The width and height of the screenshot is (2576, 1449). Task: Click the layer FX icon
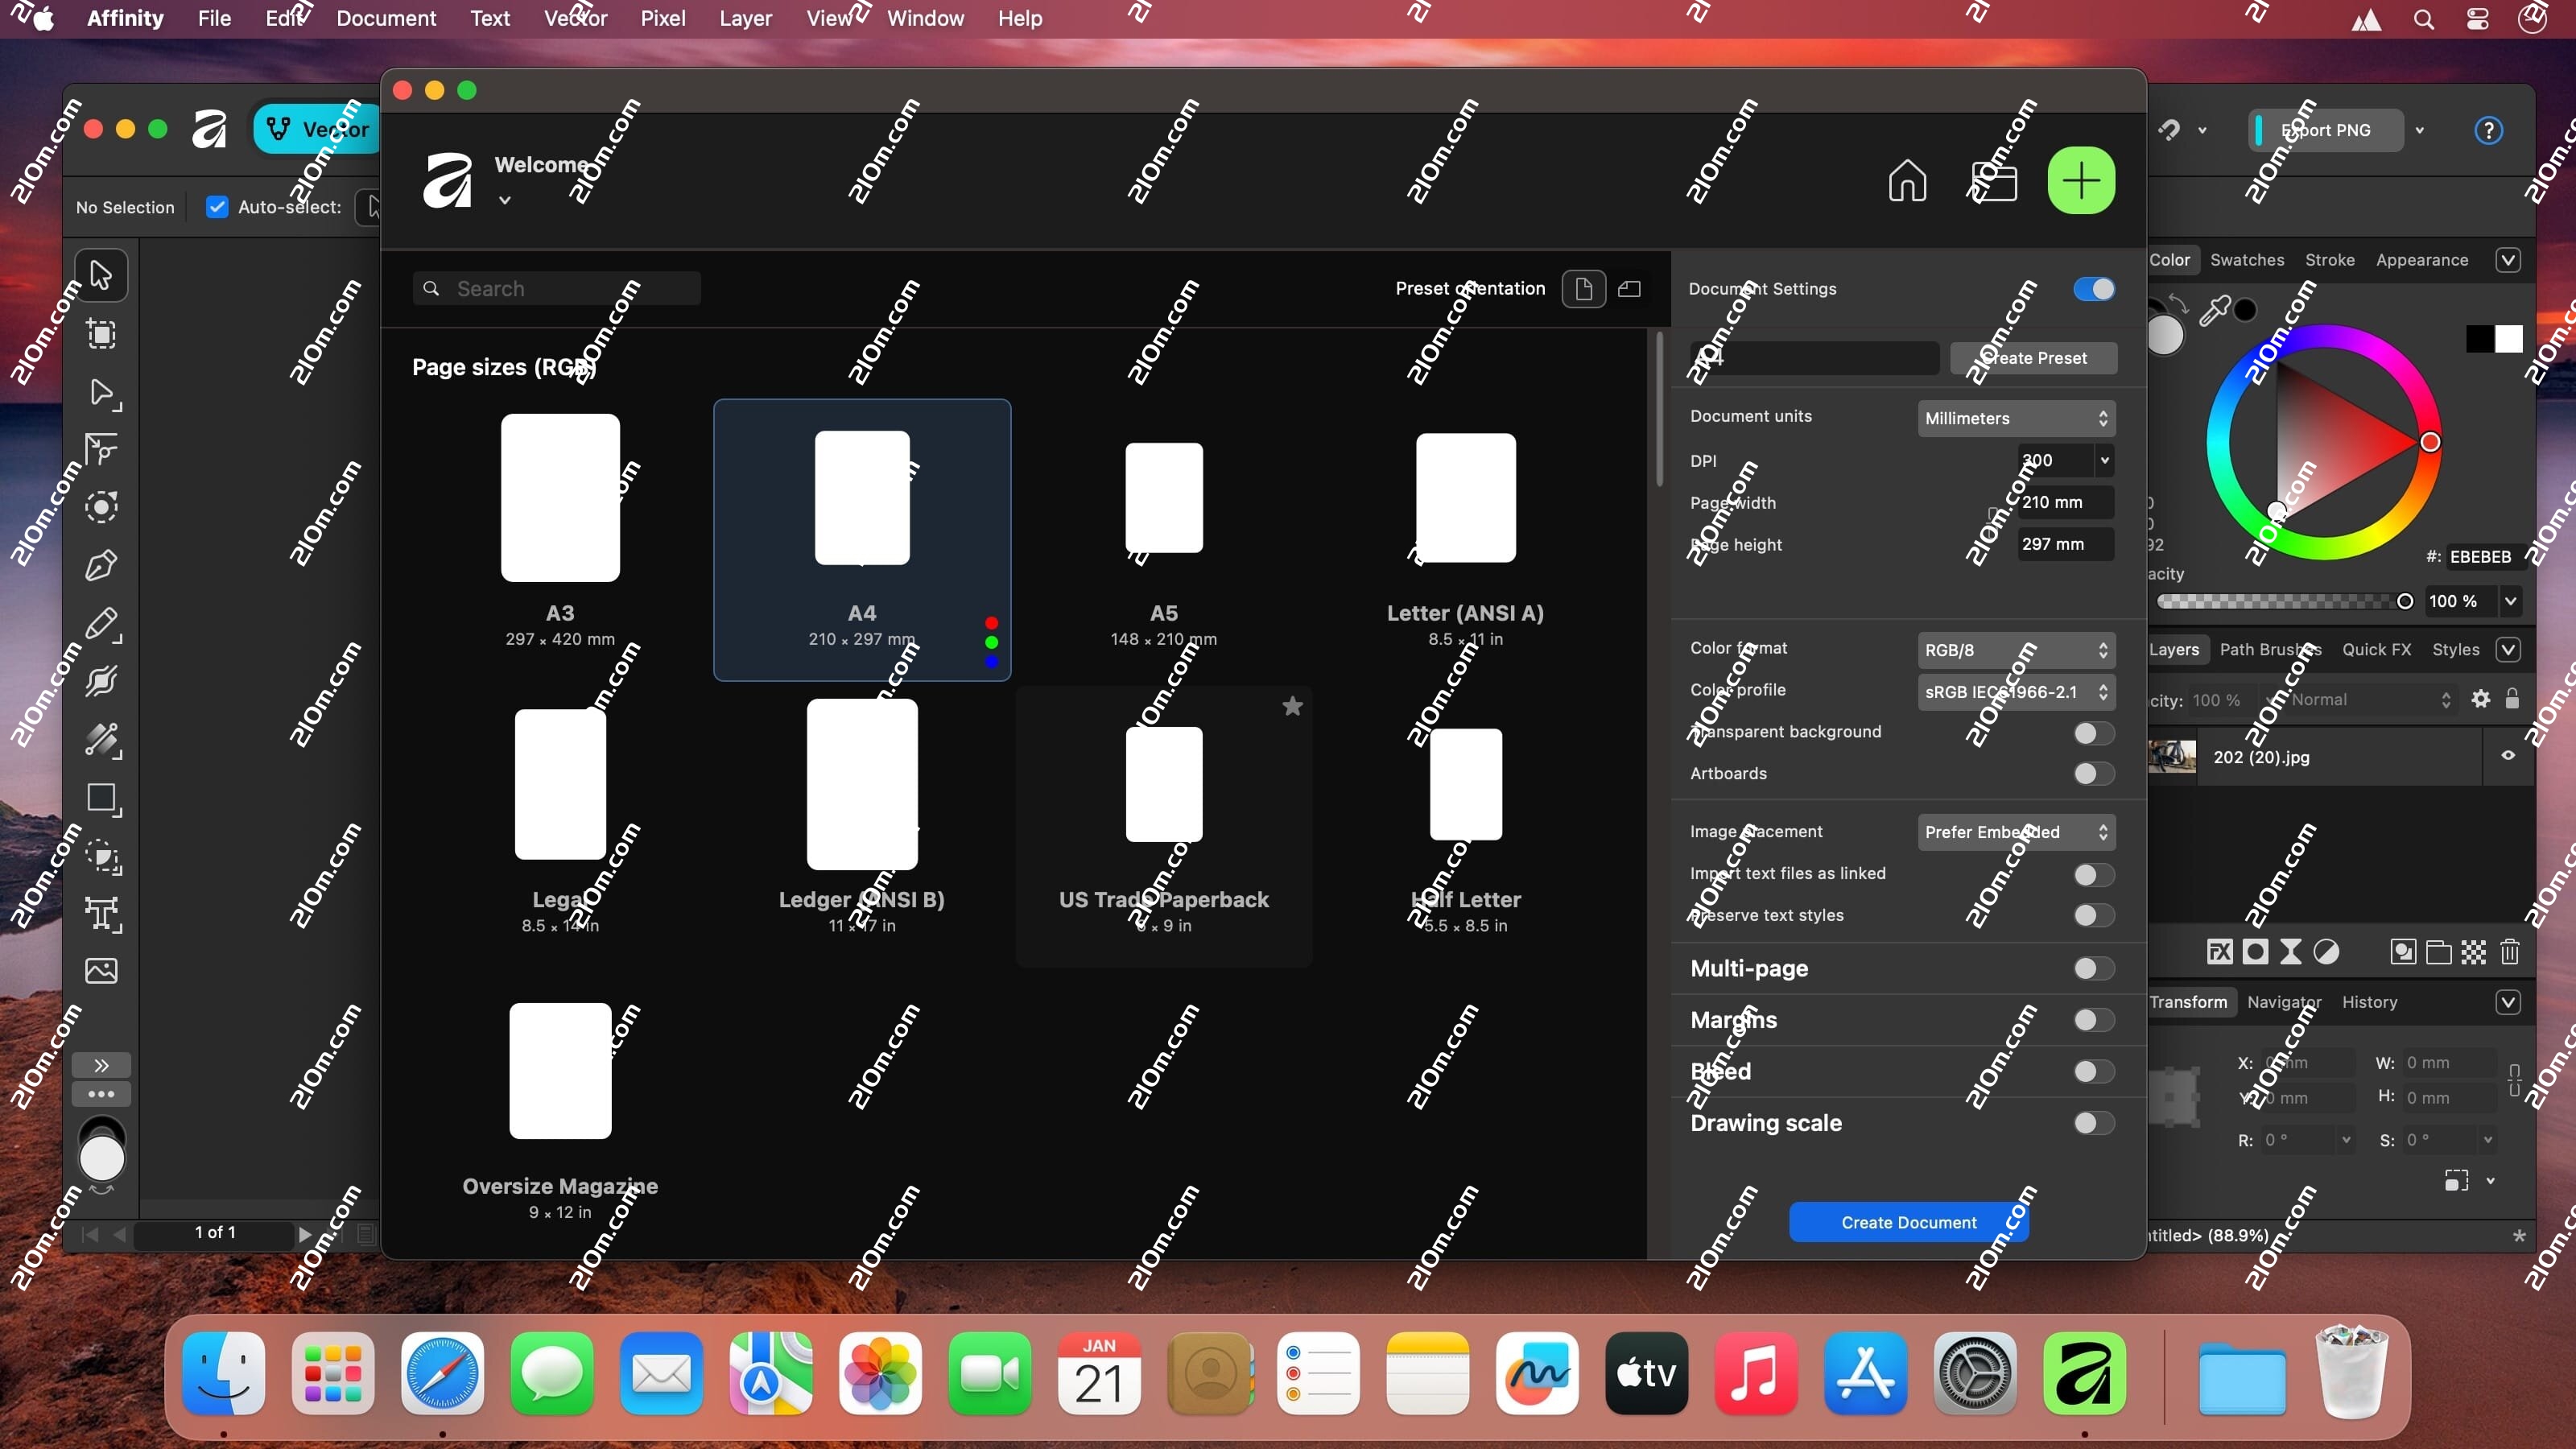click(2219, 952)
